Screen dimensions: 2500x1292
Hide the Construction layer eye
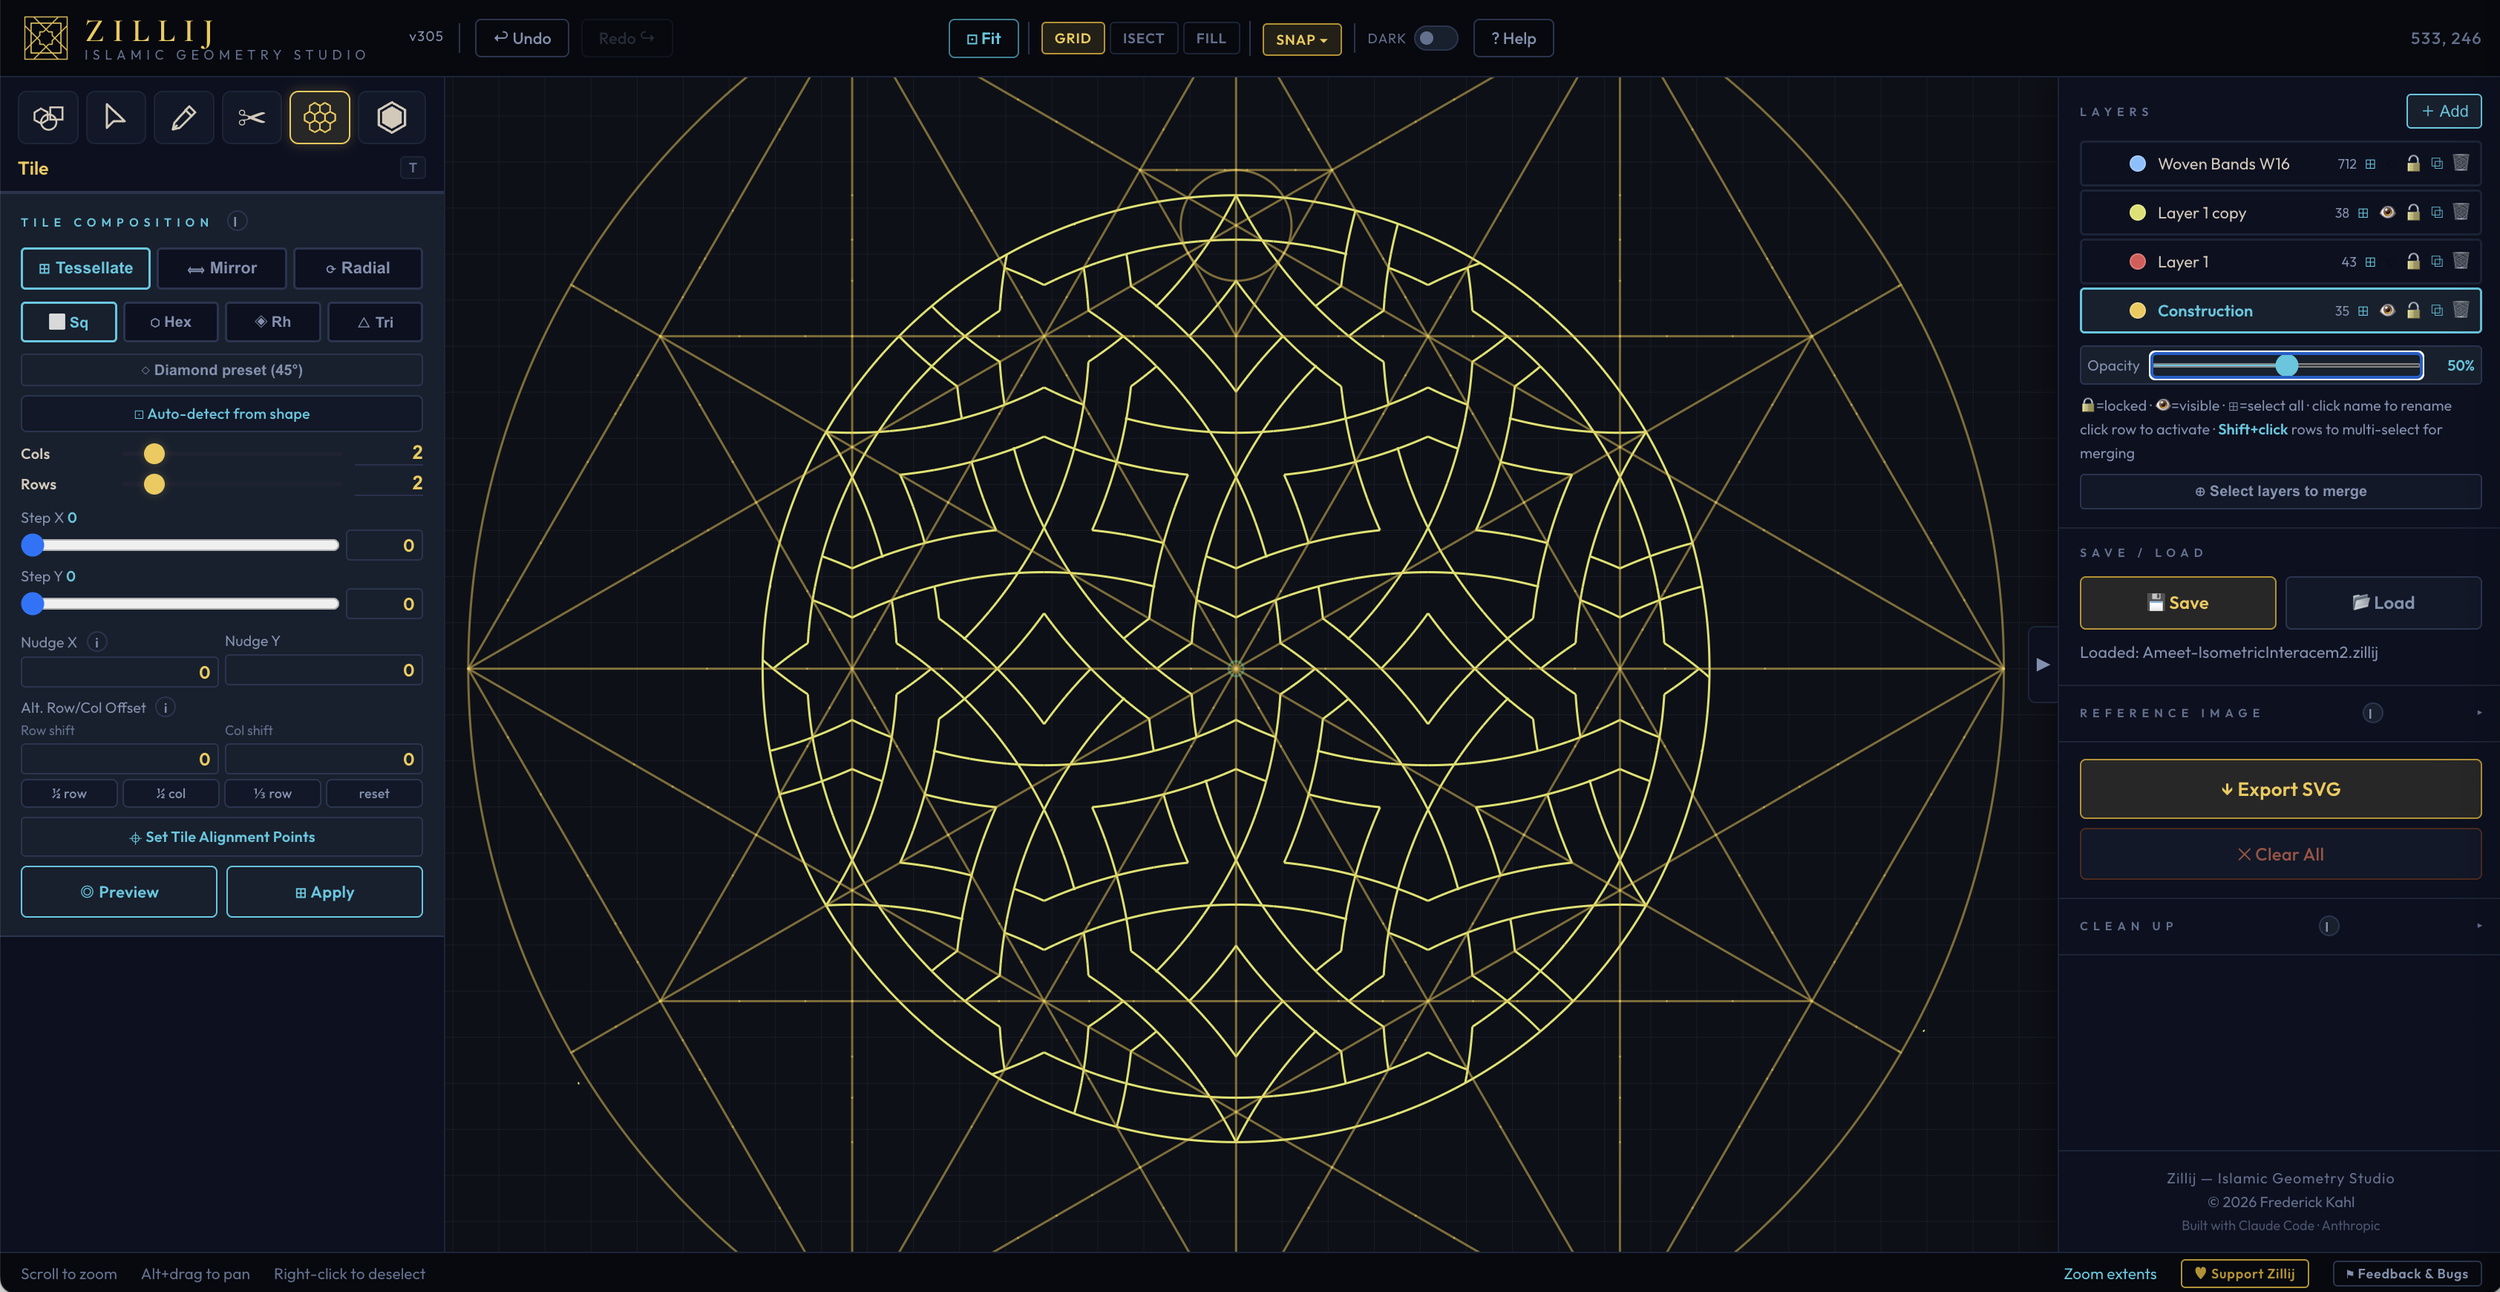click(x=2388, y=310)
